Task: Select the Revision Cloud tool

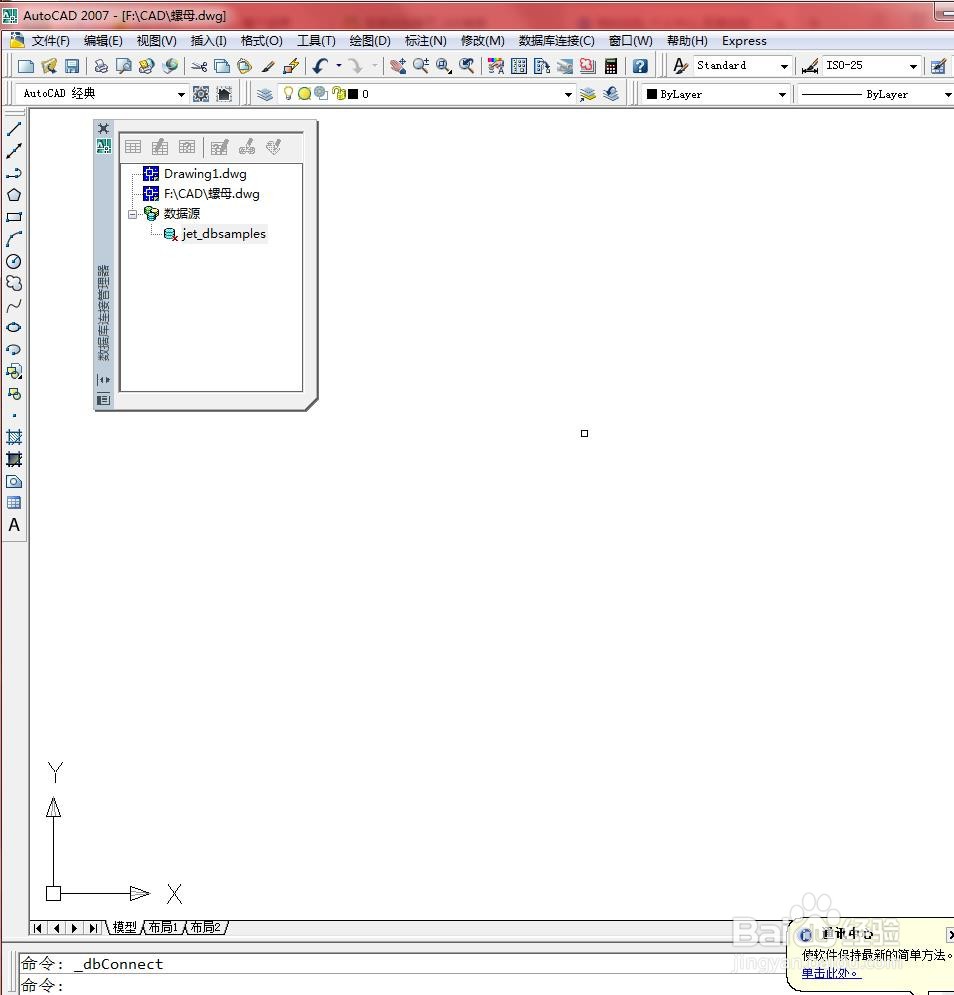Action: [x=14, y=283]
